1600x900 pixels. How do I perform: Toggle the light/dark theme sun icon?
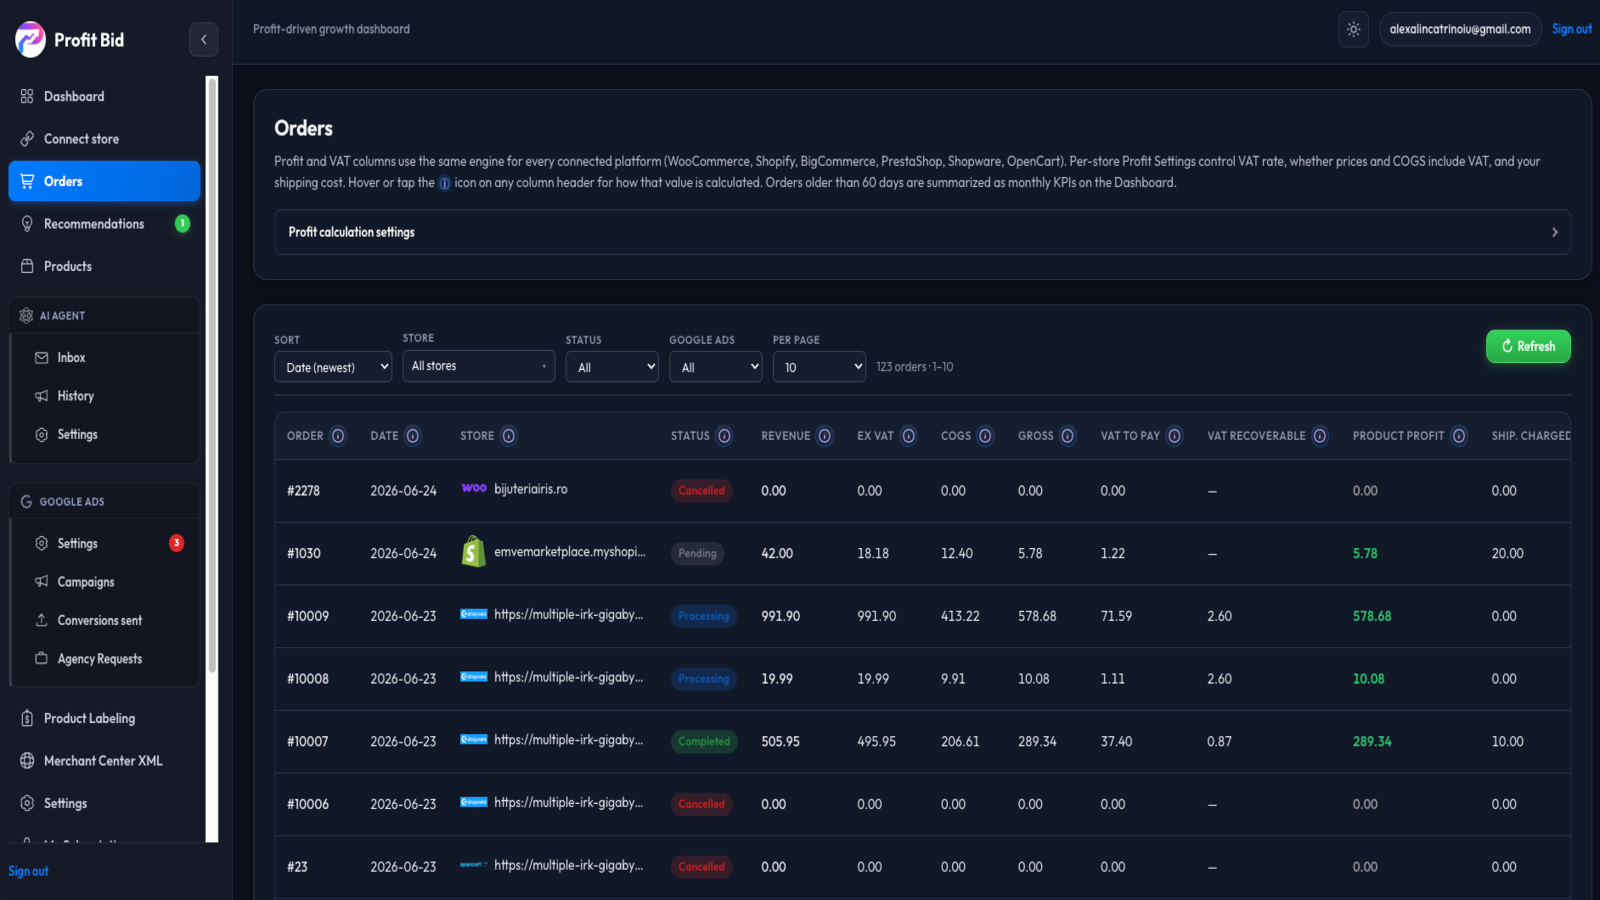click(x=1353, y=29)
